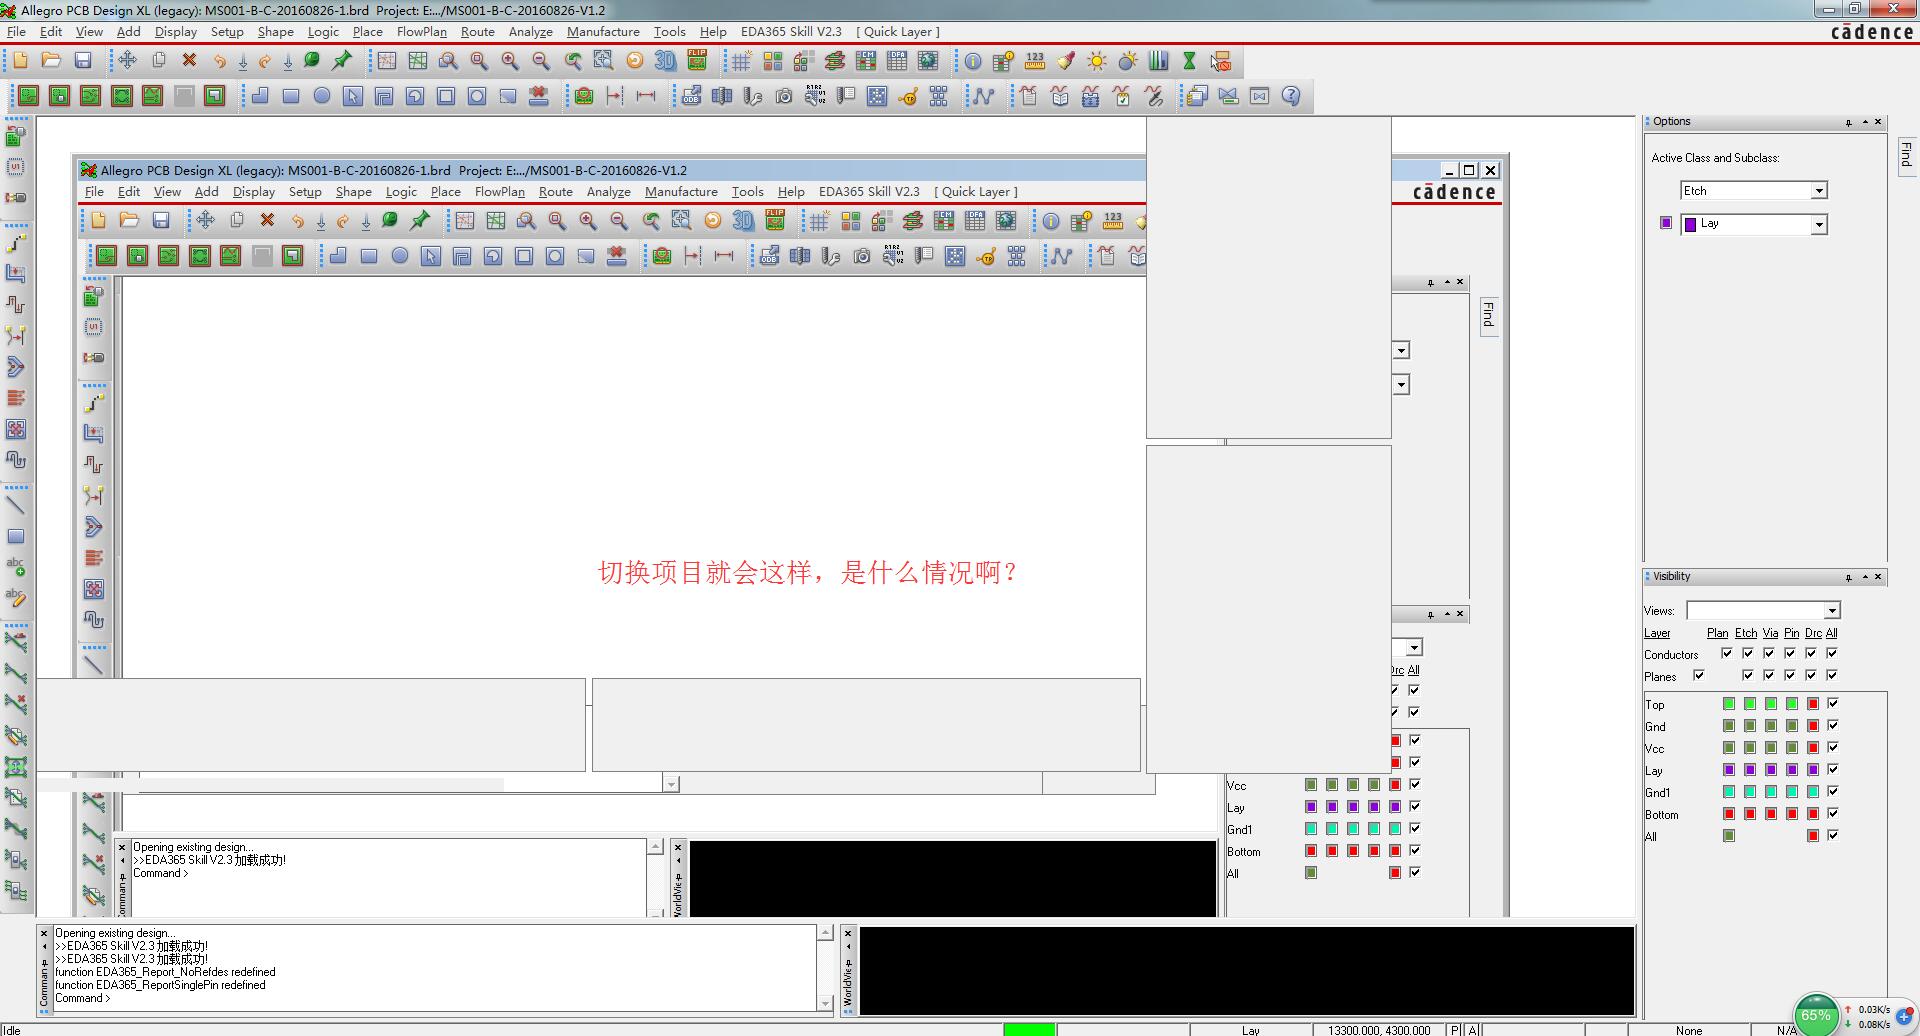Pin the Options panel with pushpin button
Screen dimensions: 1920x1036
(x=1848, y=122)
